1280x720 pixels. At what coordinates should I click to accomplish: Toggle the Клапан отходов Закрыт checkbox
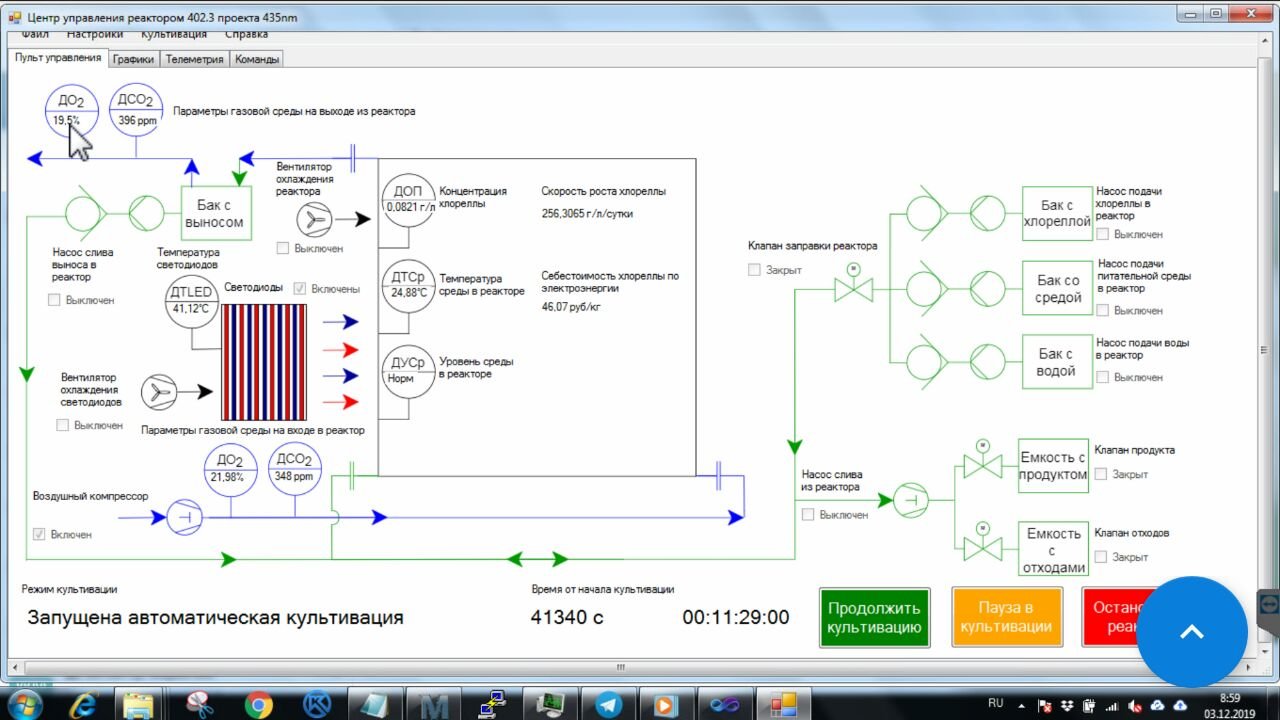click(1101, 557)
